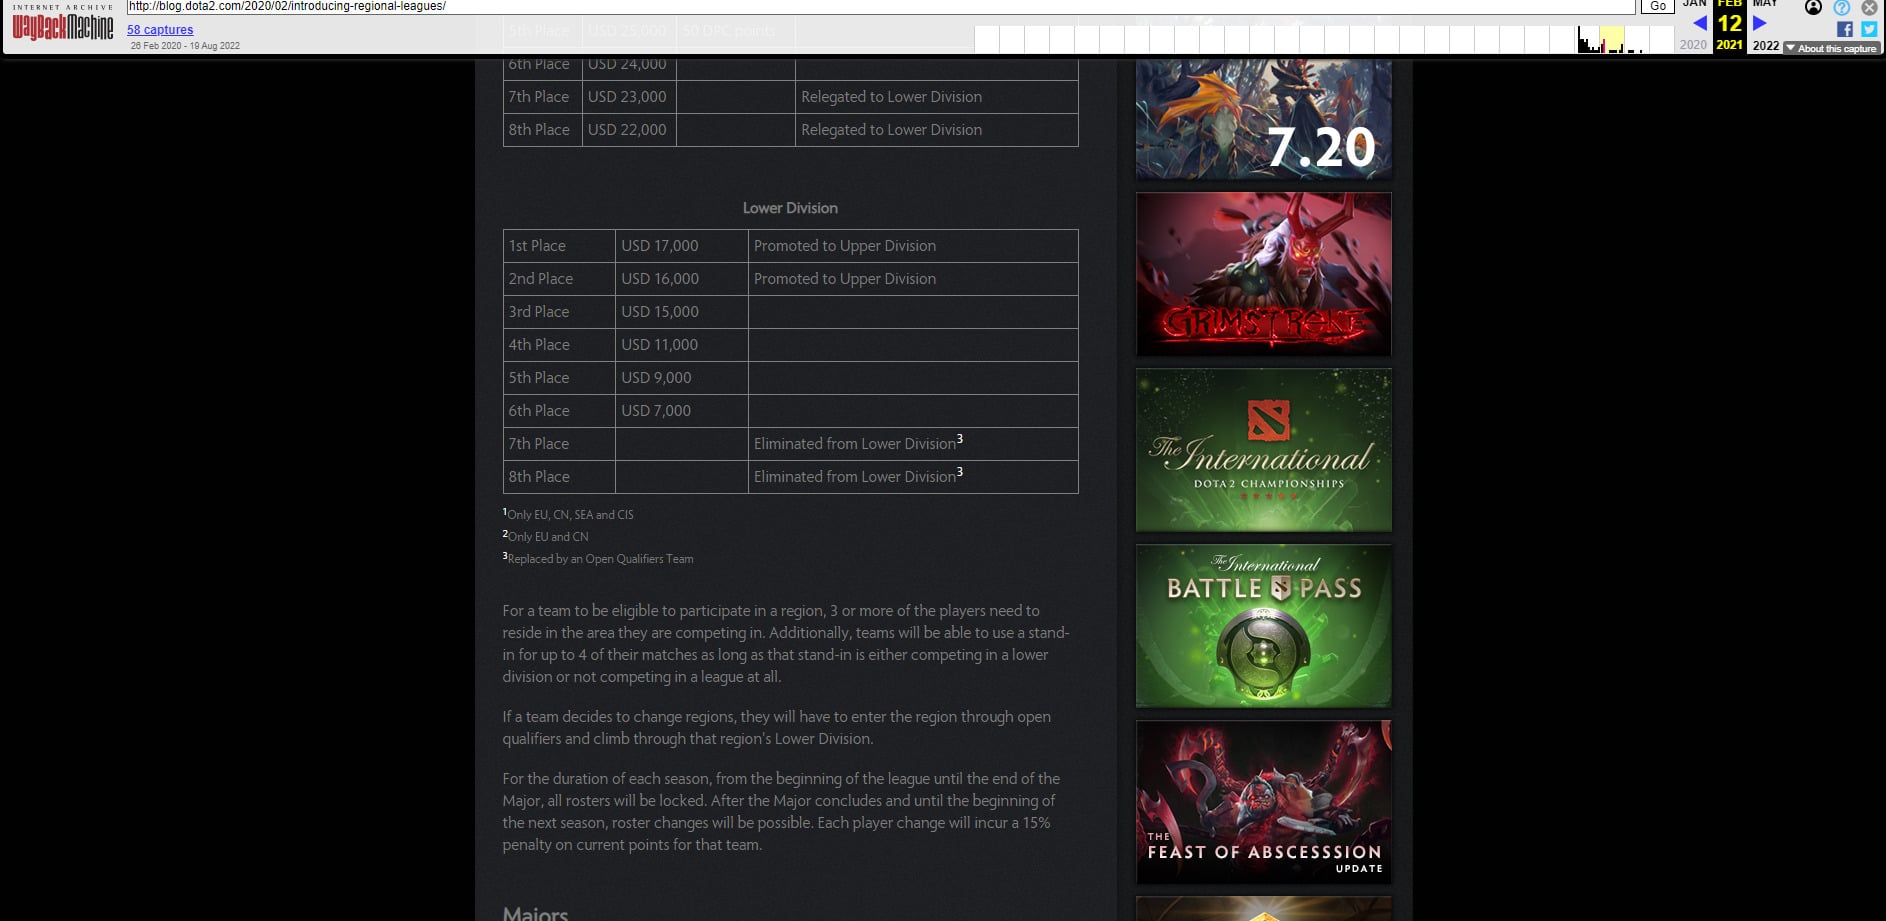1886x921 pixels.
Task: Click the Go button next to URL
Action: pos(1658,6)
